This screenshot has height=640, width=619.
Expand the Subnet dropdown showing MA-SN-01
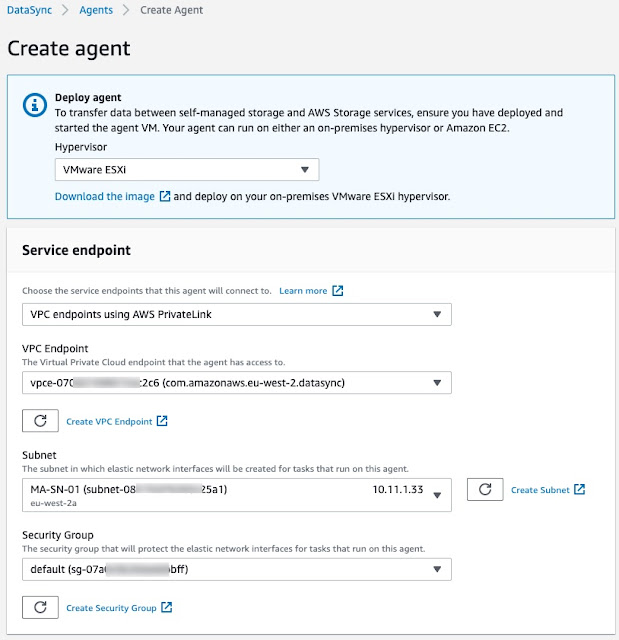236,493
